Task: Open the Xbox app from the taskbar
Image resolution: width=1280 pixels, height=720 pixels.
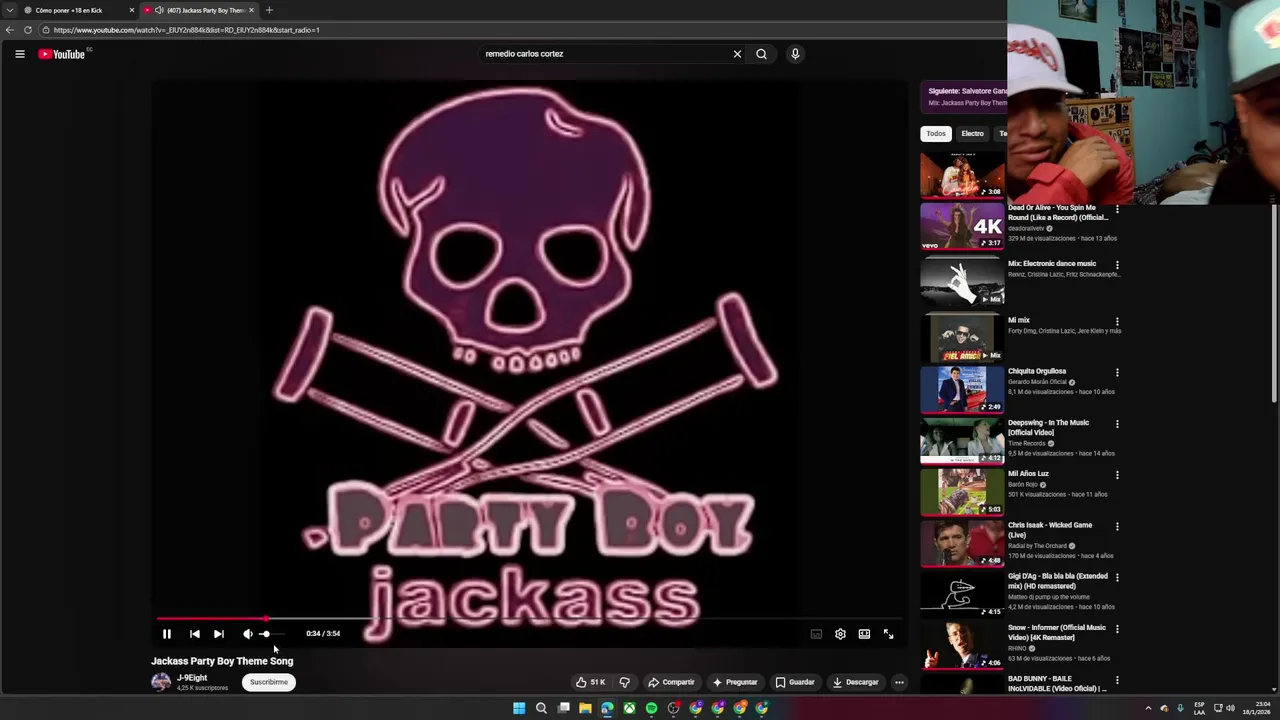Action: [629, 708]
